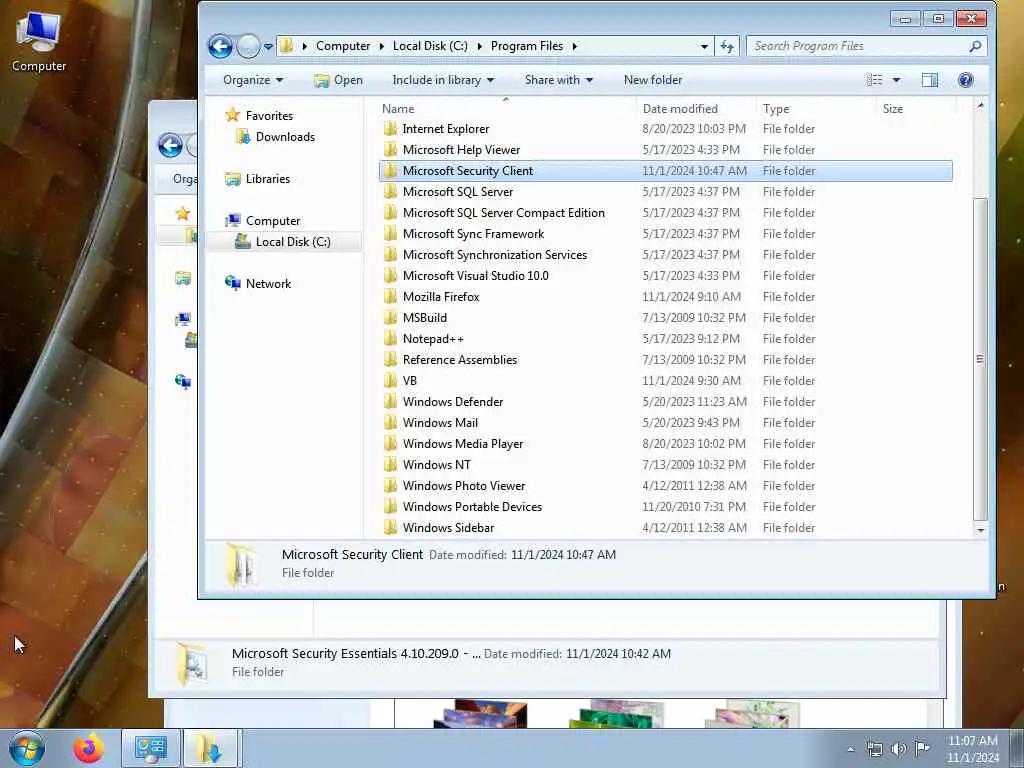This screenshot has width=1024, height=768.
Task: Click Open in the toolbar
Action: (338, 80)
